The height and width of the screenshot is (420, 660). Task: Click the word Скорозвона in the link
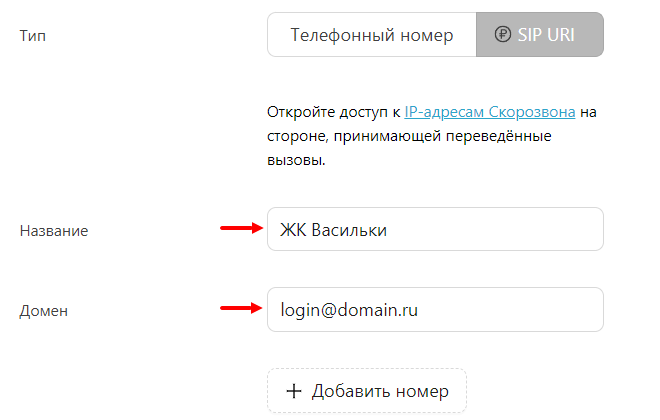tap(535, 112)
